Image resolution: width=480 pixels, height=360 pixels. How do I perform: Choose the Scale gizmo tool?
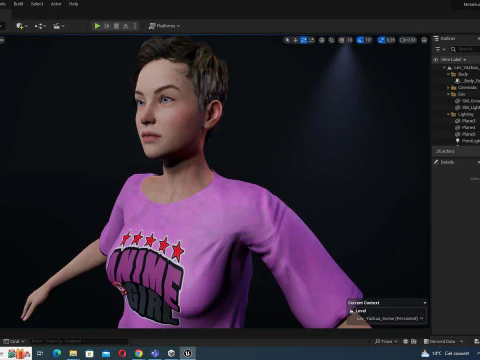click(312, 40)
